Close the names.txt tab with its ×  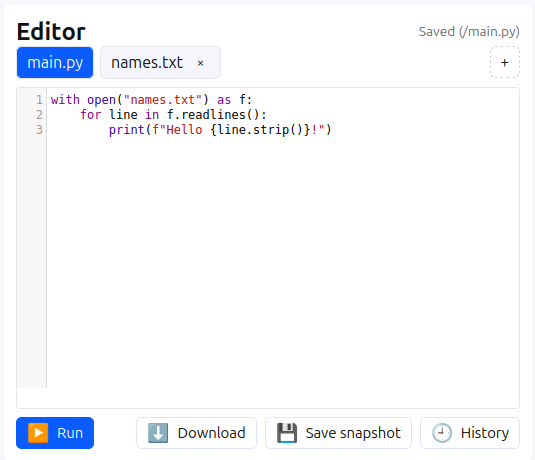pos(201,63)
